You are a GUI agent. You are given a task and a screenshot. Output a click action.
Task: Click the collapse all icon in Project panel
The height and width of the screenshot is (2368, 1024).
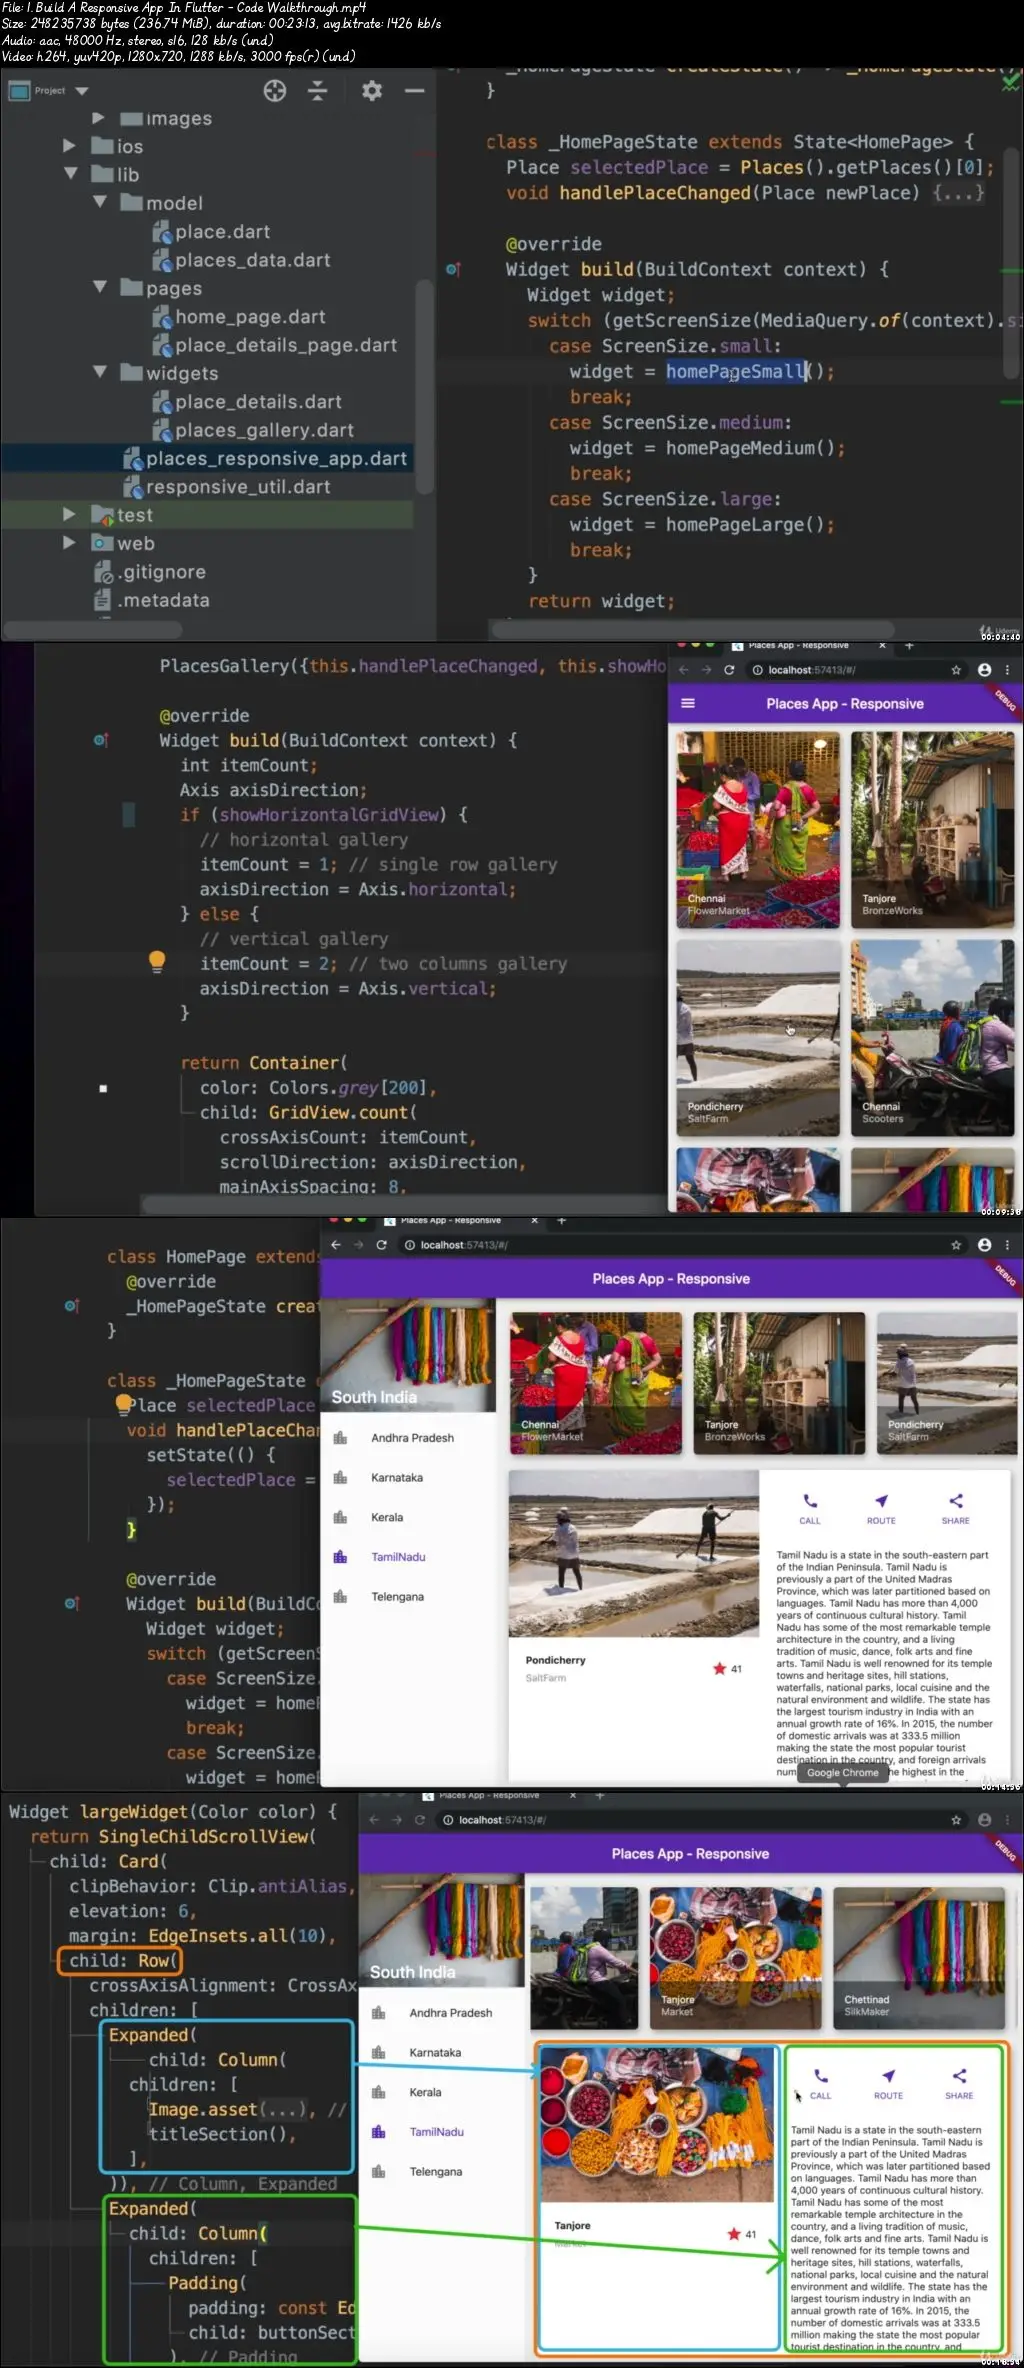tap(318, 91)
